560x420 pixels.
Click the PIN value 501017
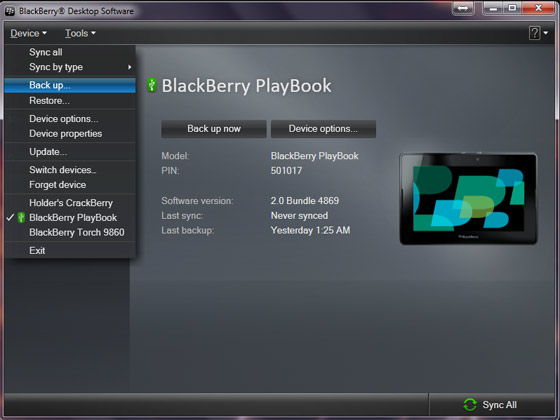click(286, 171)
